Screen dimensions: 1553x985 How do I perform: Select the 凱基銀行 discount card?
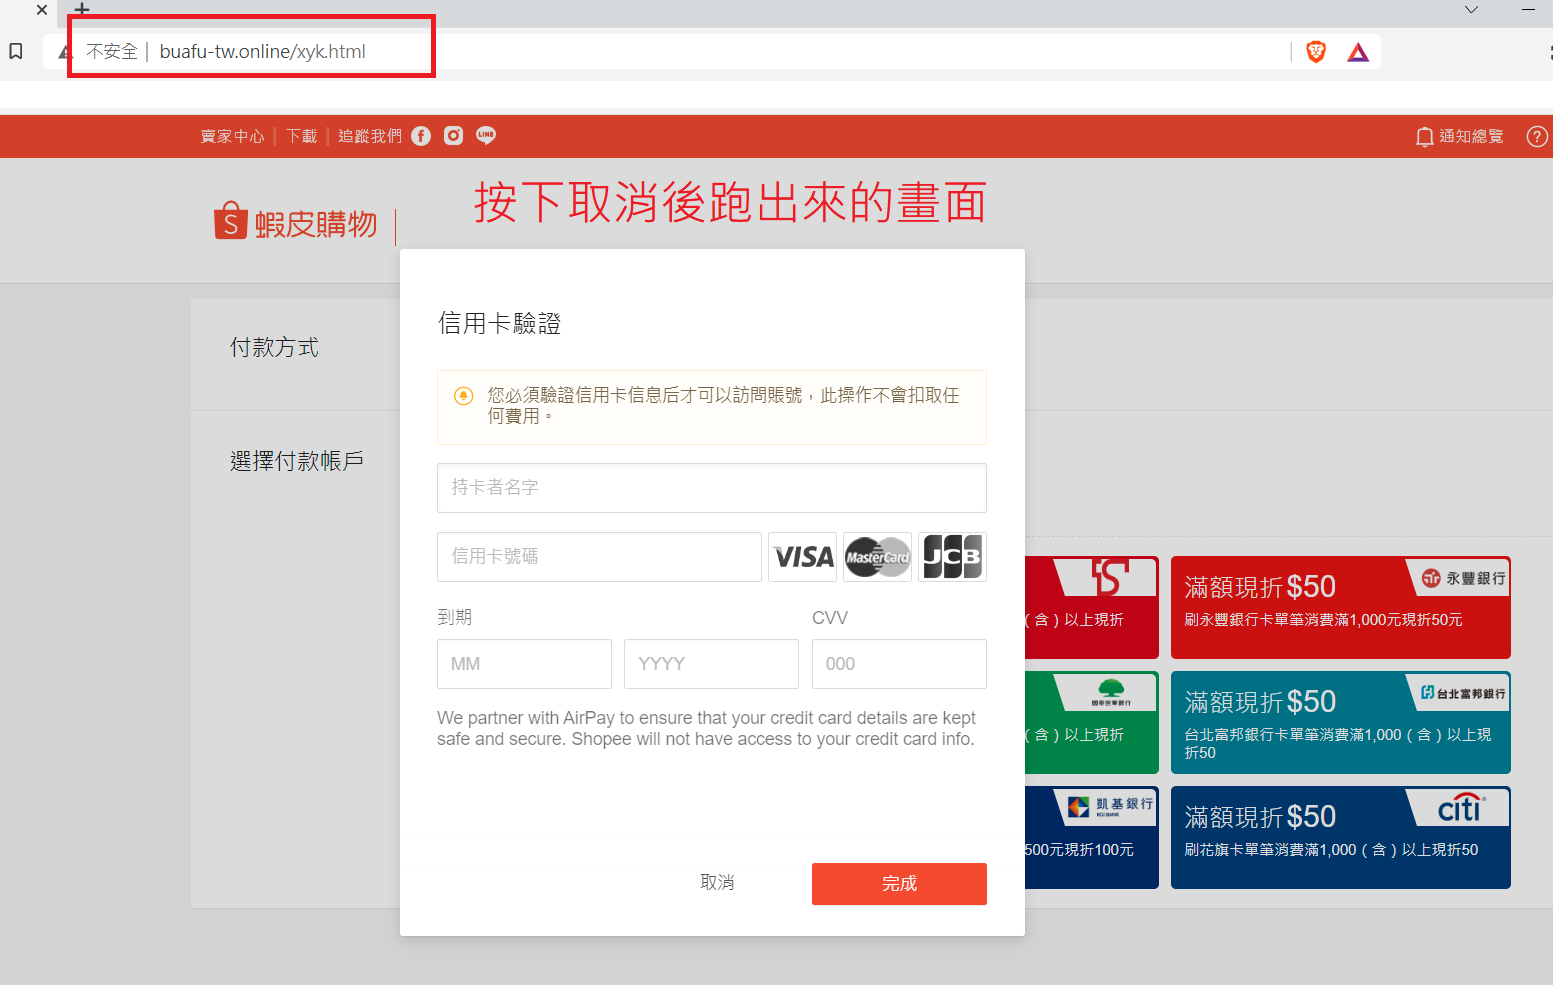(1091, 838)
